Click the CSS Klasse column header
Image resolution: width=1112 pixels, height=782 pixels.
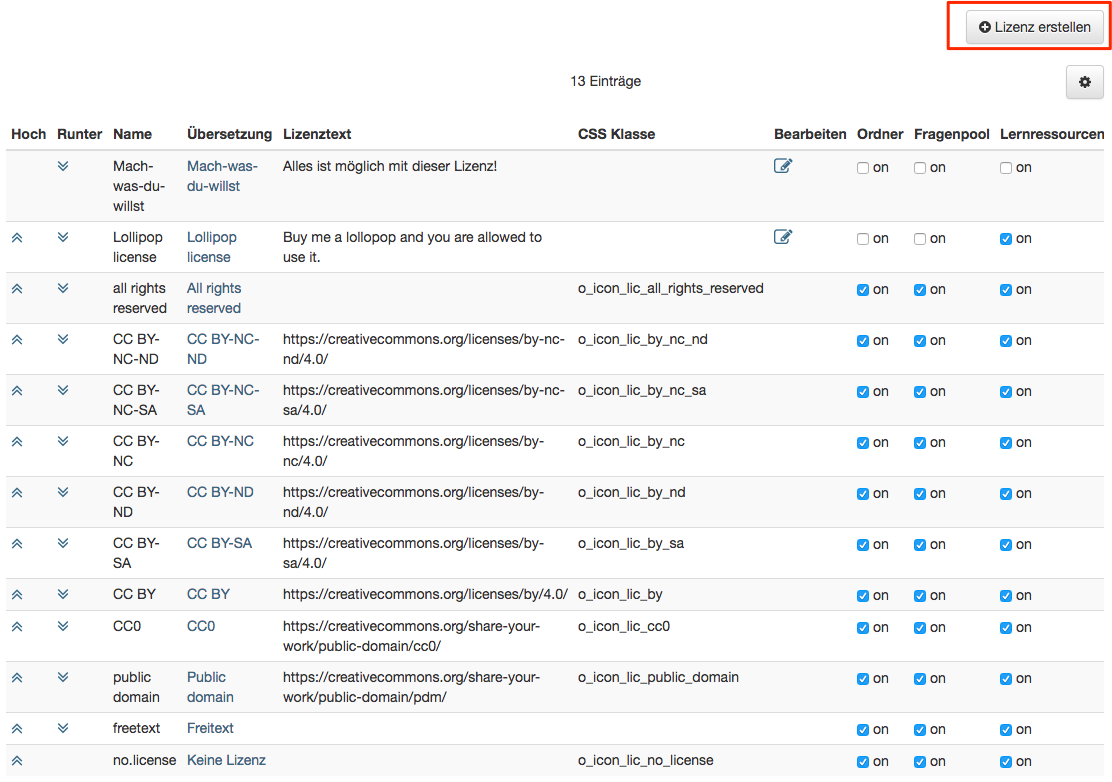(616, 134)
